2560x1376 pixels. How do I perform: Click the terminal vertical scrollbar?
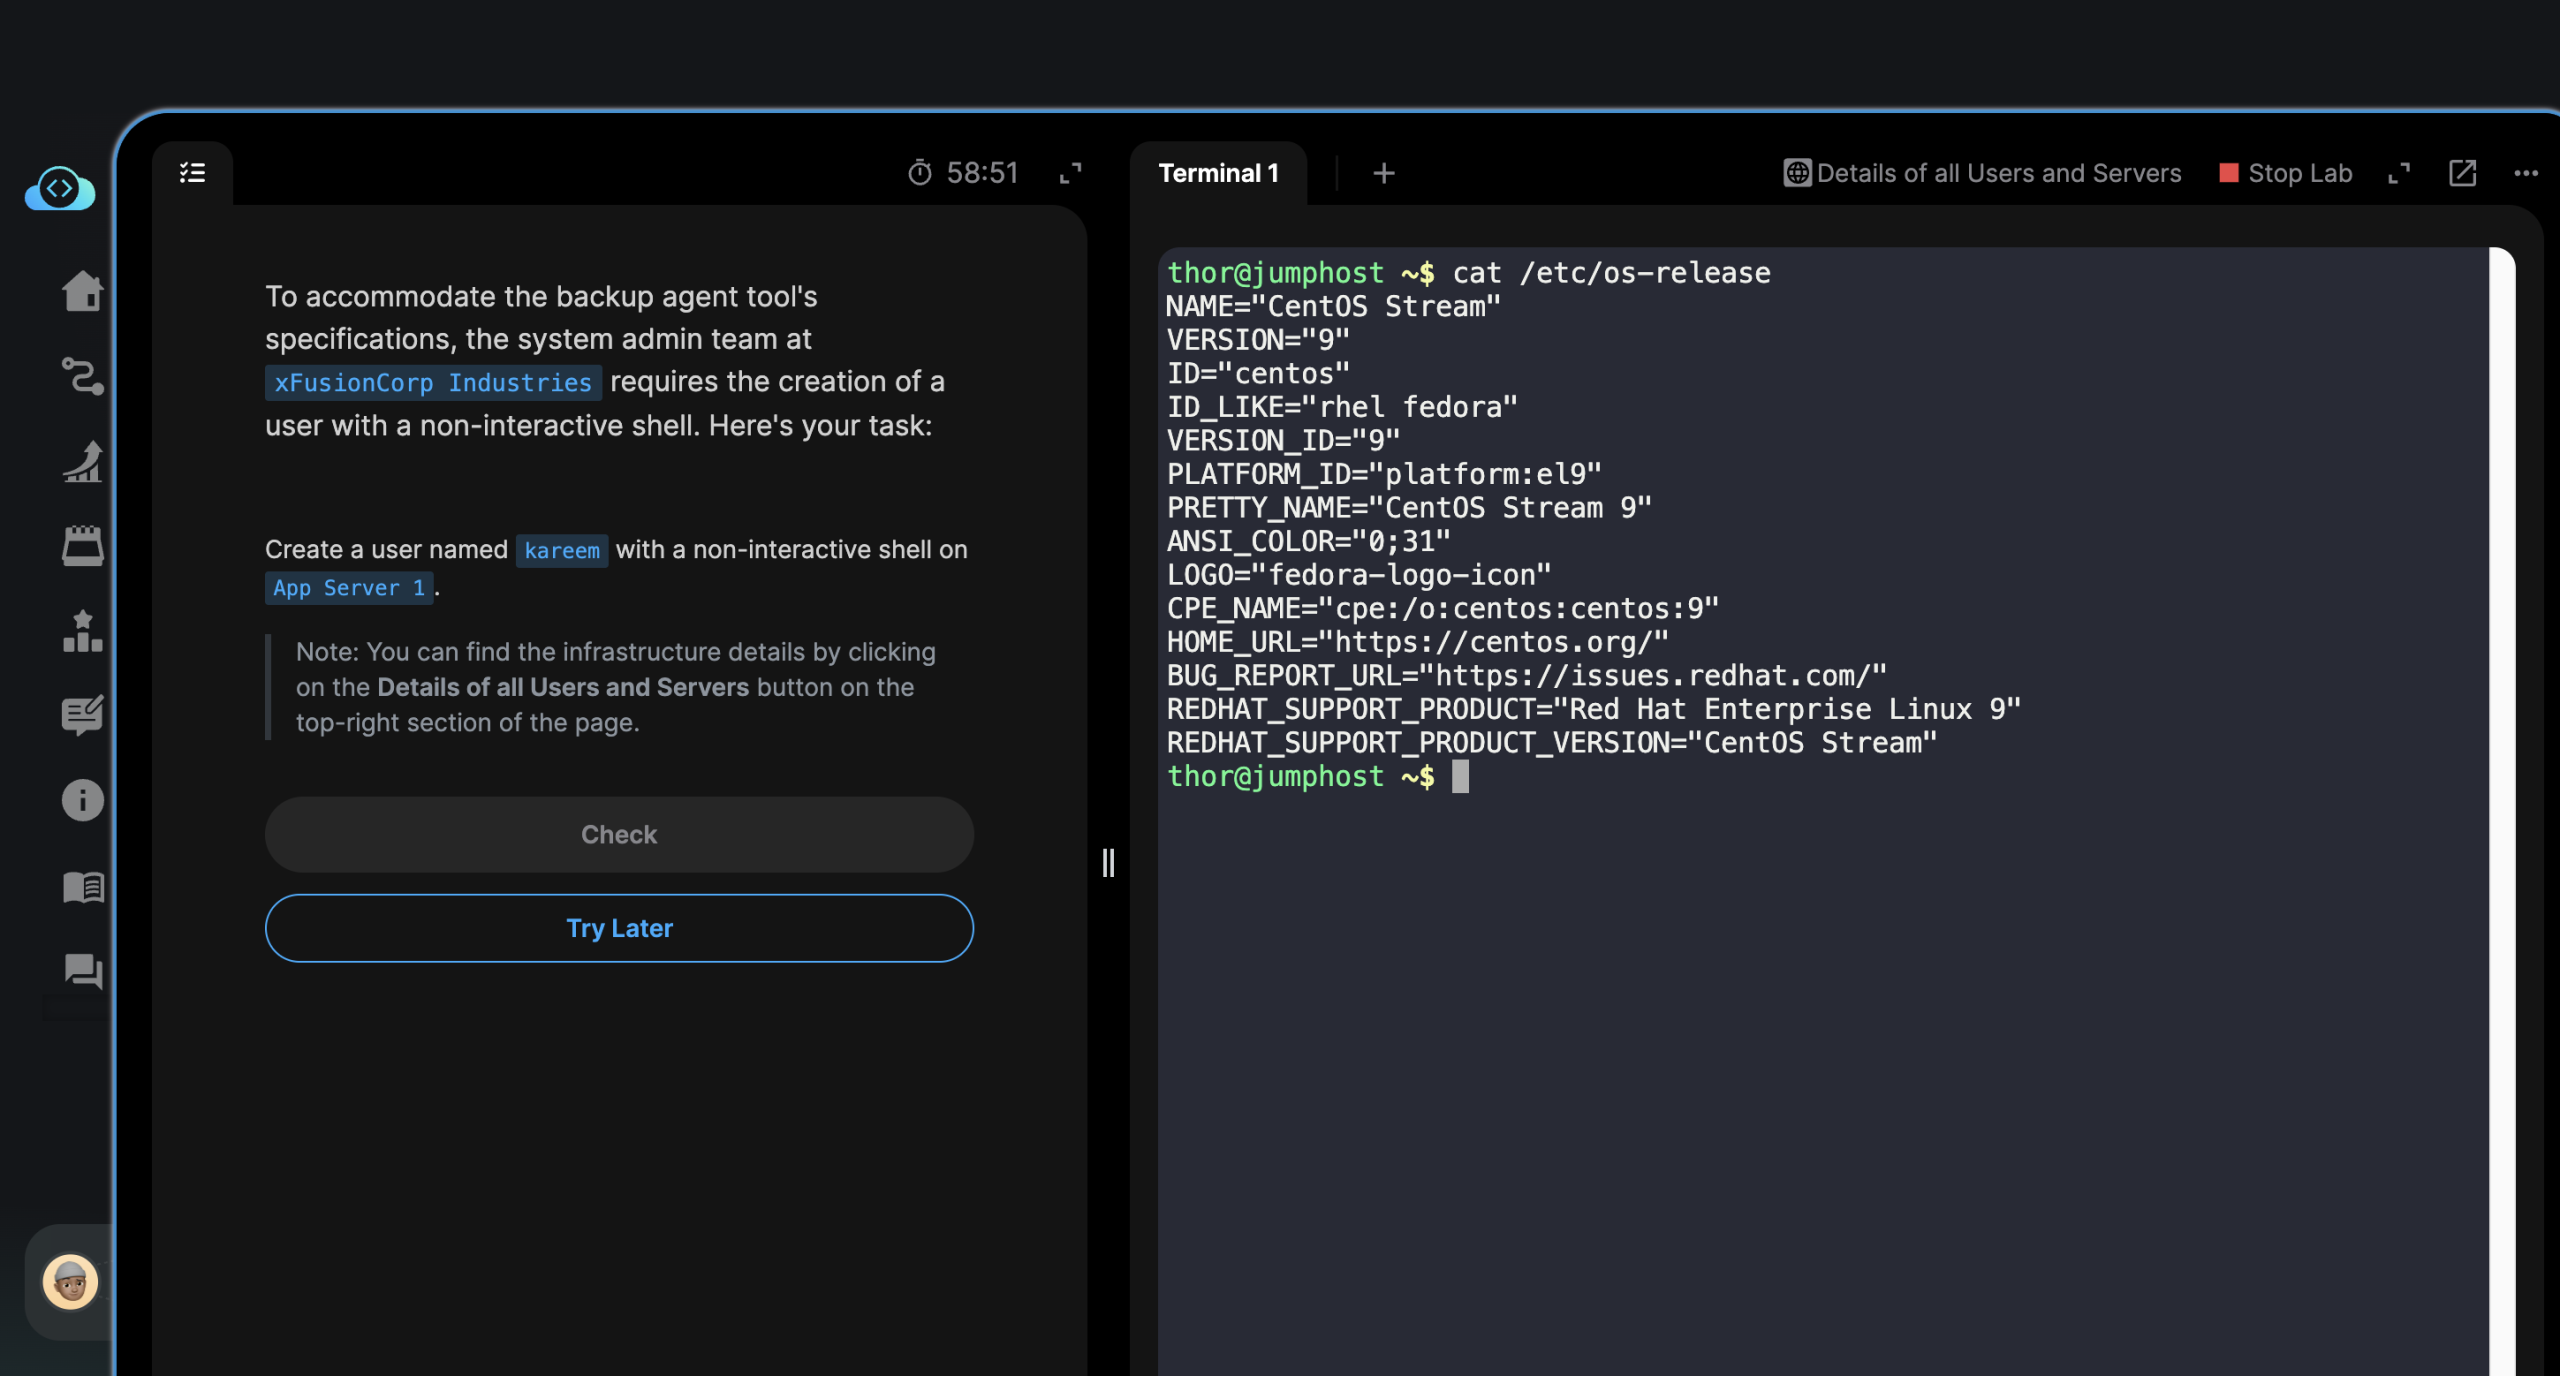(x=2501, y=810)
